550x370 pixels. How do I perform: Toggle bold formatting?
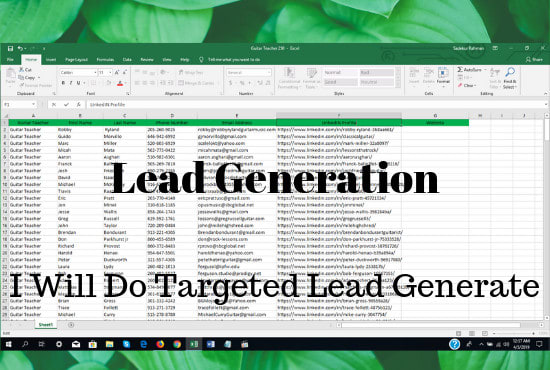(x=63, y=83)
